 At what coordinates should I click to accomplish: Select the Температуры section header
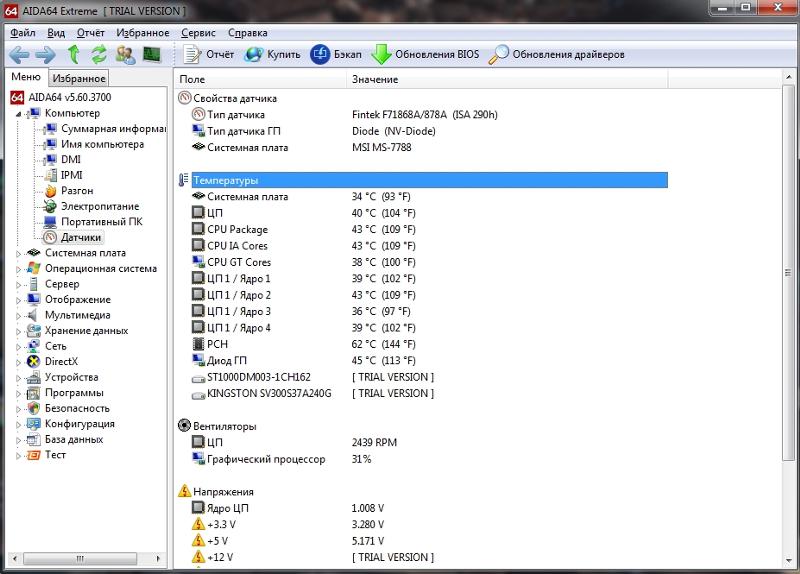tap(430, 180)
